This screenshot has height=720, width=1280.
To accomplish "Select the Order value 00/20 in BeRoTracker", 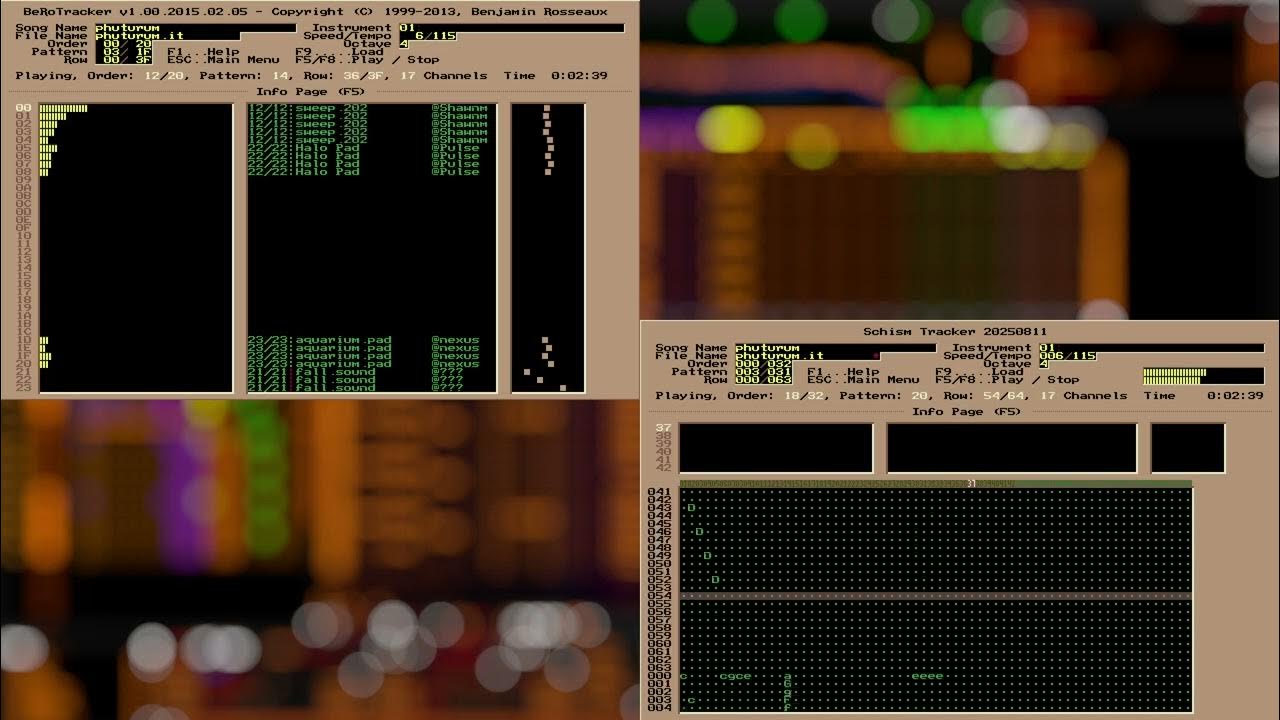I will coord(123,44).
